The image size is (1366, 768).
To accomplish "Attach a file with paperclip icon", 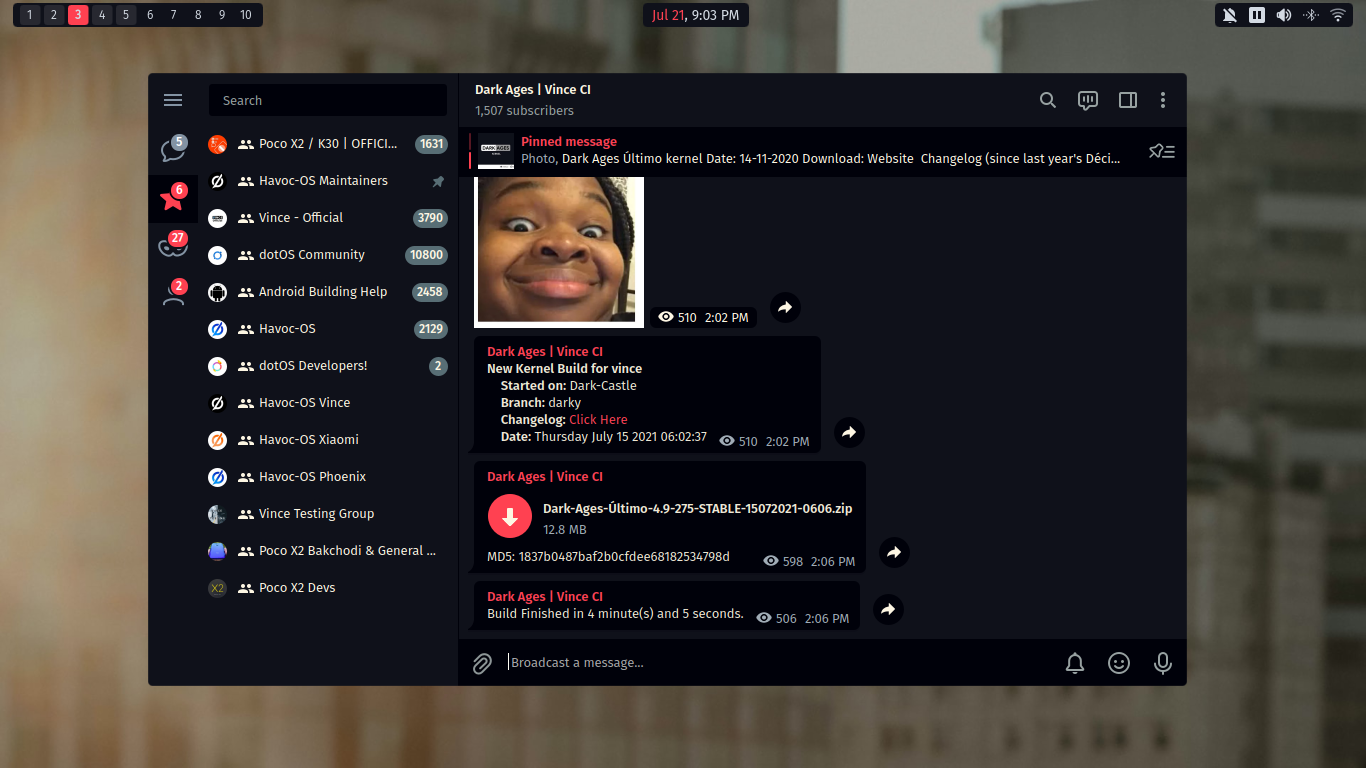I will pos(482,663).
